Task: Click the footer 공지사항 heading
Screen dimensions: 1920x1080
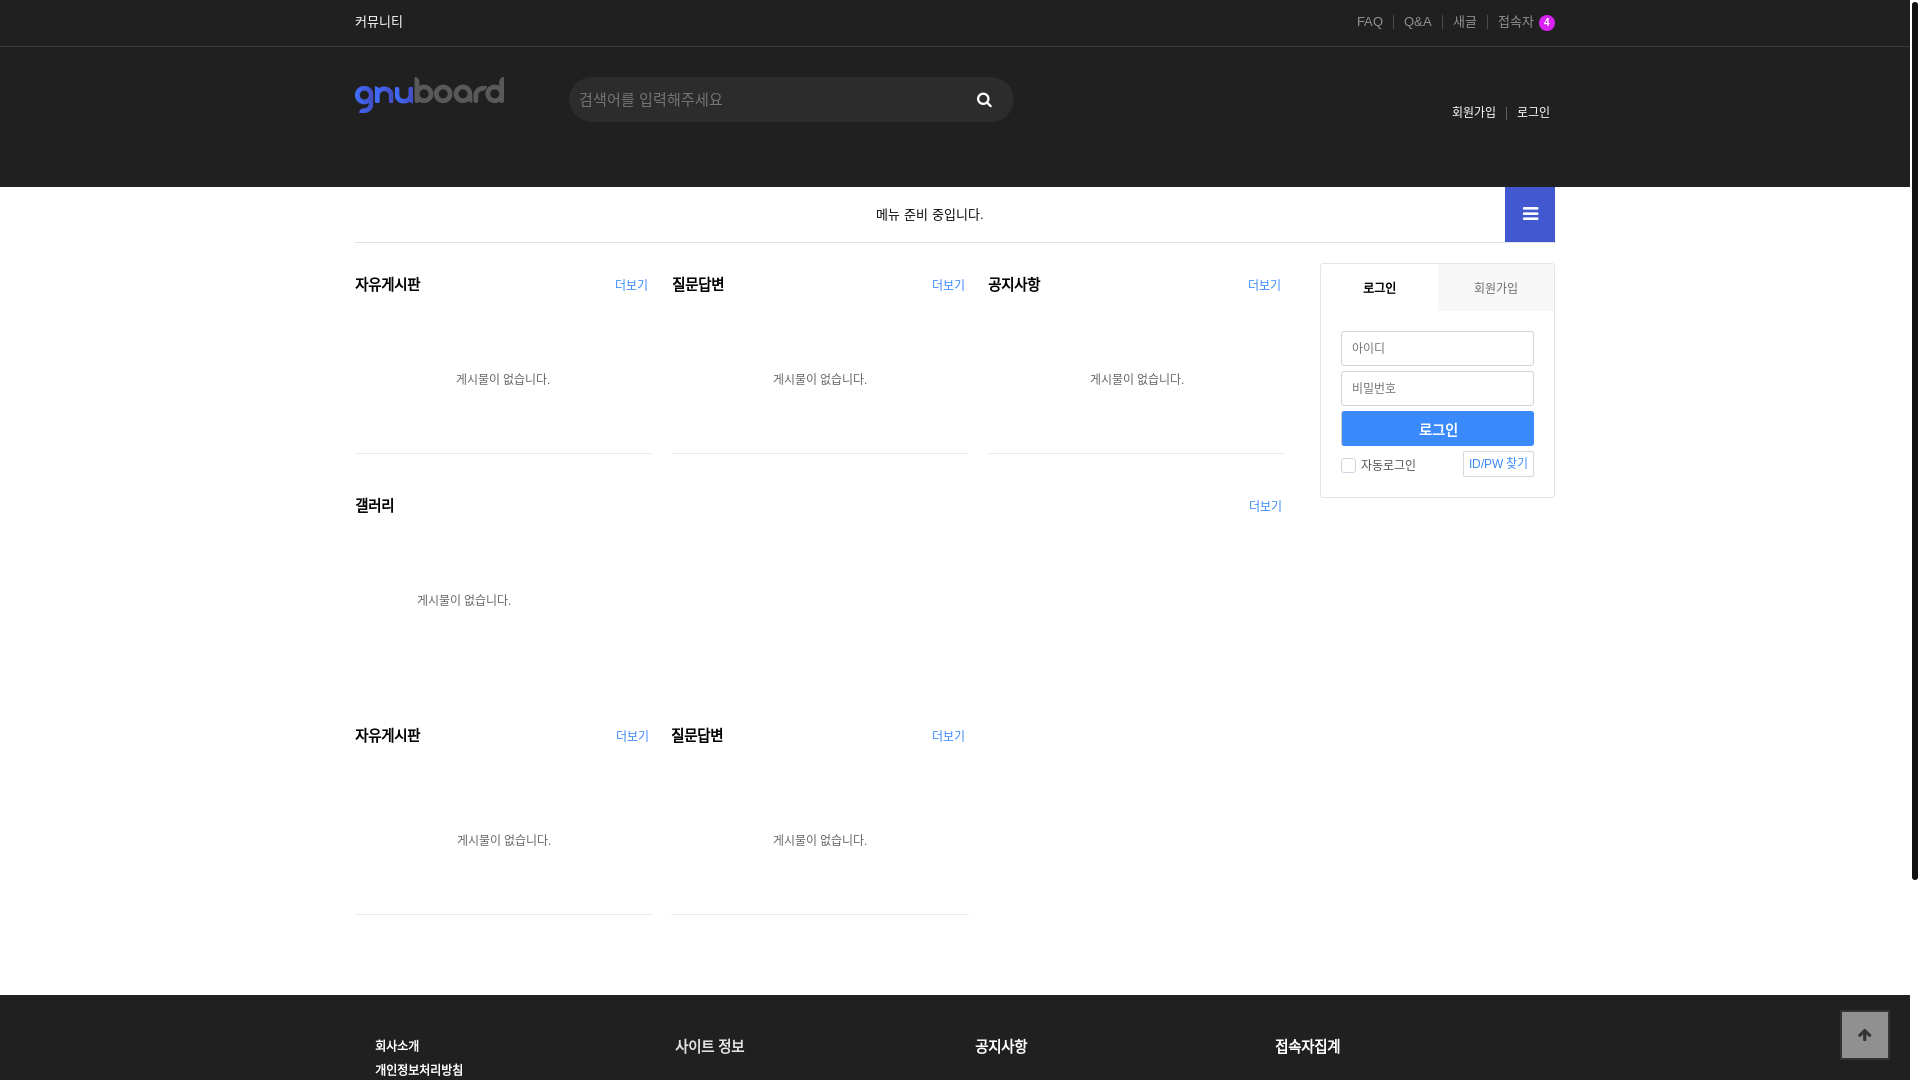Action: click(1001, 1046)
